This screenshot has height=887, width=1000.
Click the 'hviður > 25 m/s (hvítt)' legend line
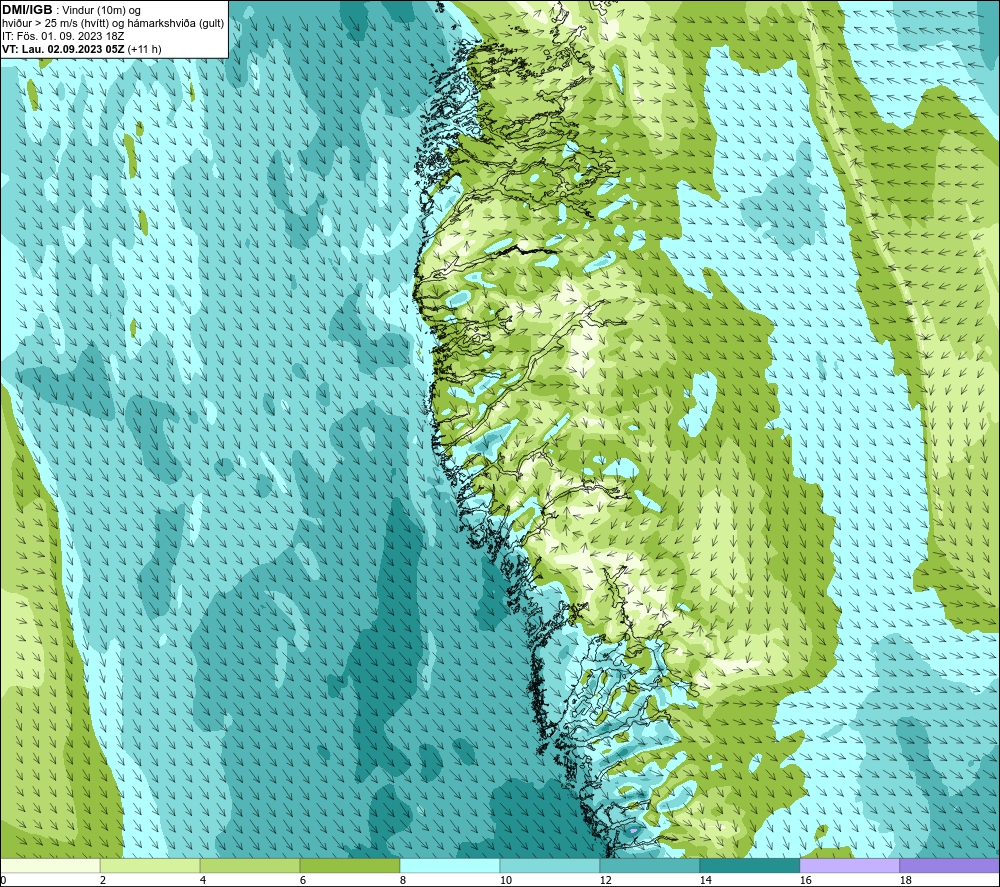pos(113,24)
